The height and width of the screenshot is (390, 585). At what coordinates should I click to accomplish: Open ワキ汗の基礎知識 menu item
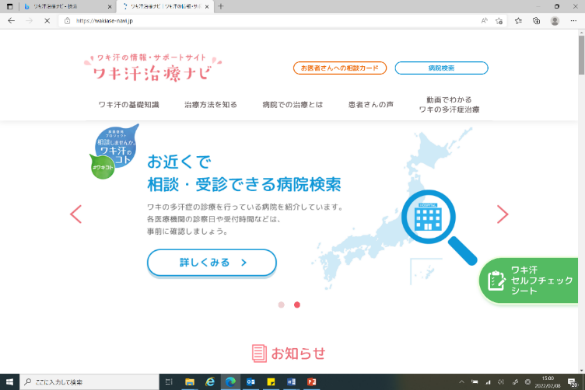click(x=129, y=105)
